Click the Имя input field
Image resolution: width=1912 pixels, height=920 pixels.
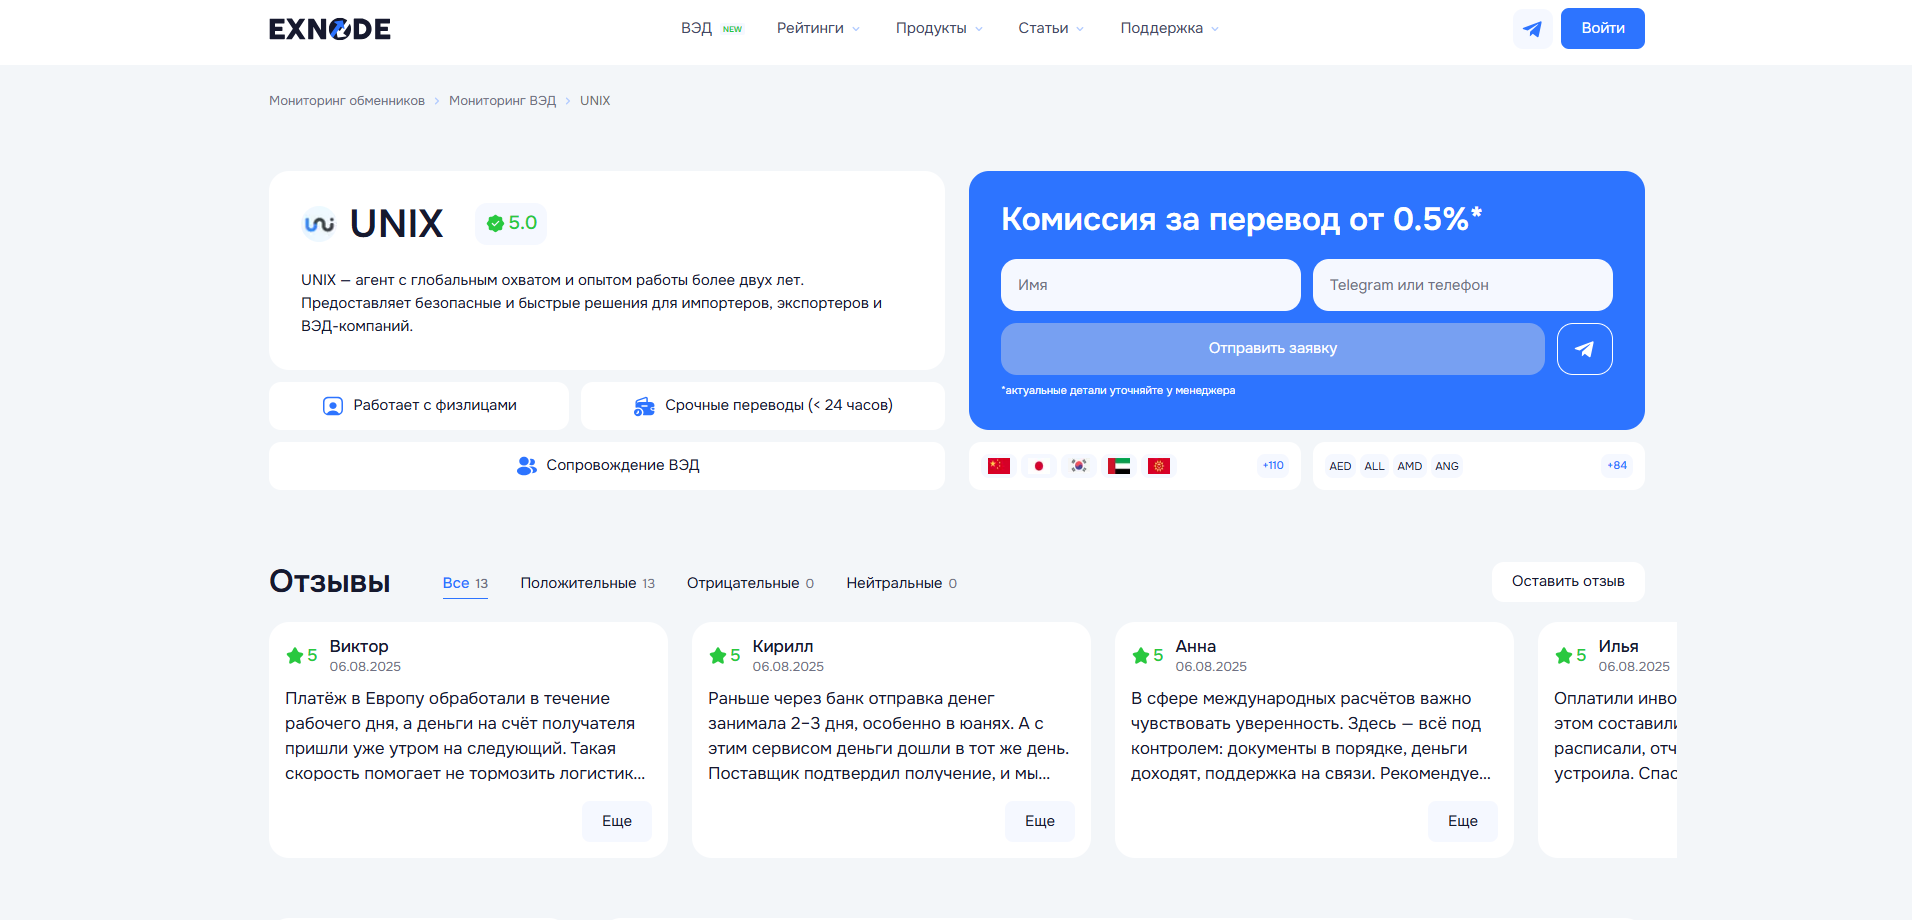point(1150,285)
